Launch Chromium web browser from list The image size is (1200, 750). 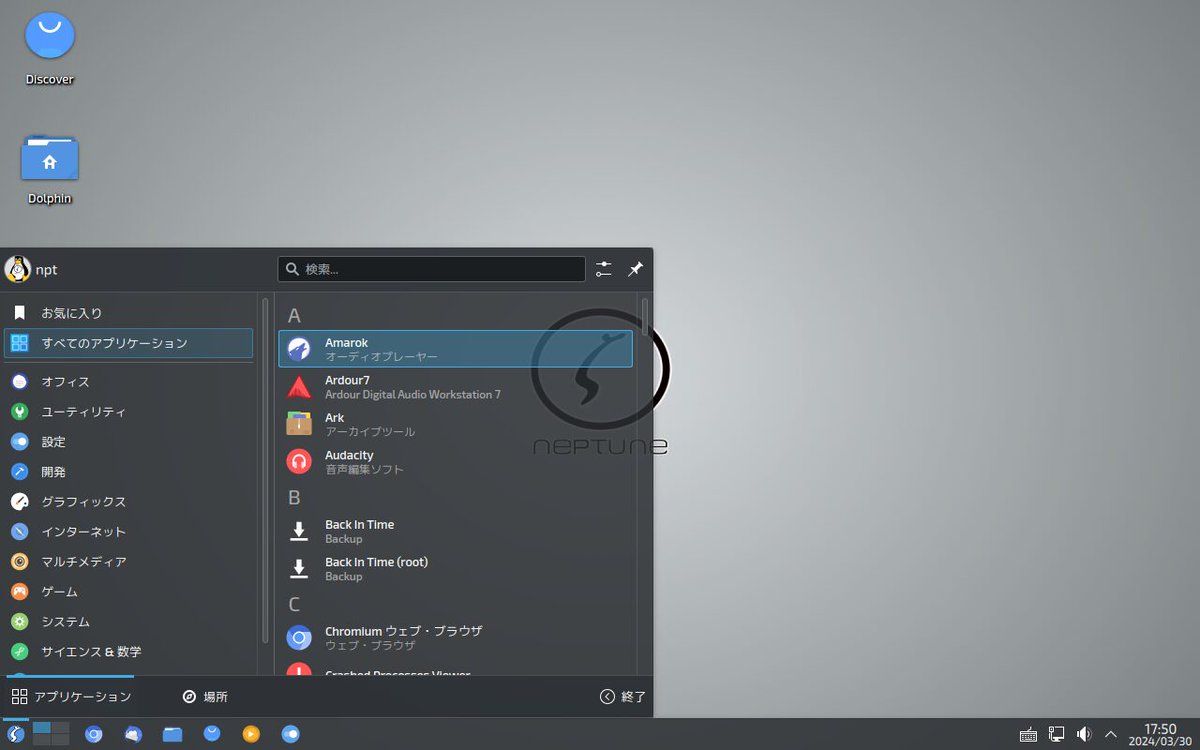455,638
